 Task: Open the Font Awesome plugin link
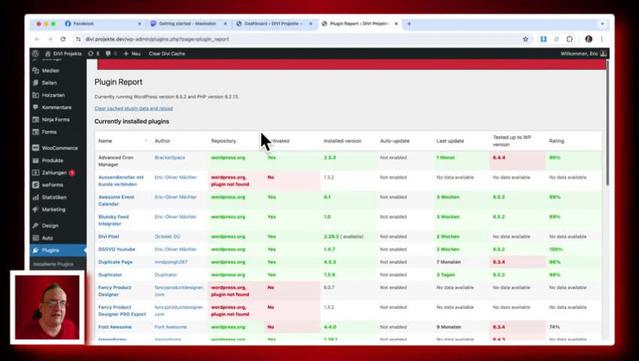coord(115,327)
